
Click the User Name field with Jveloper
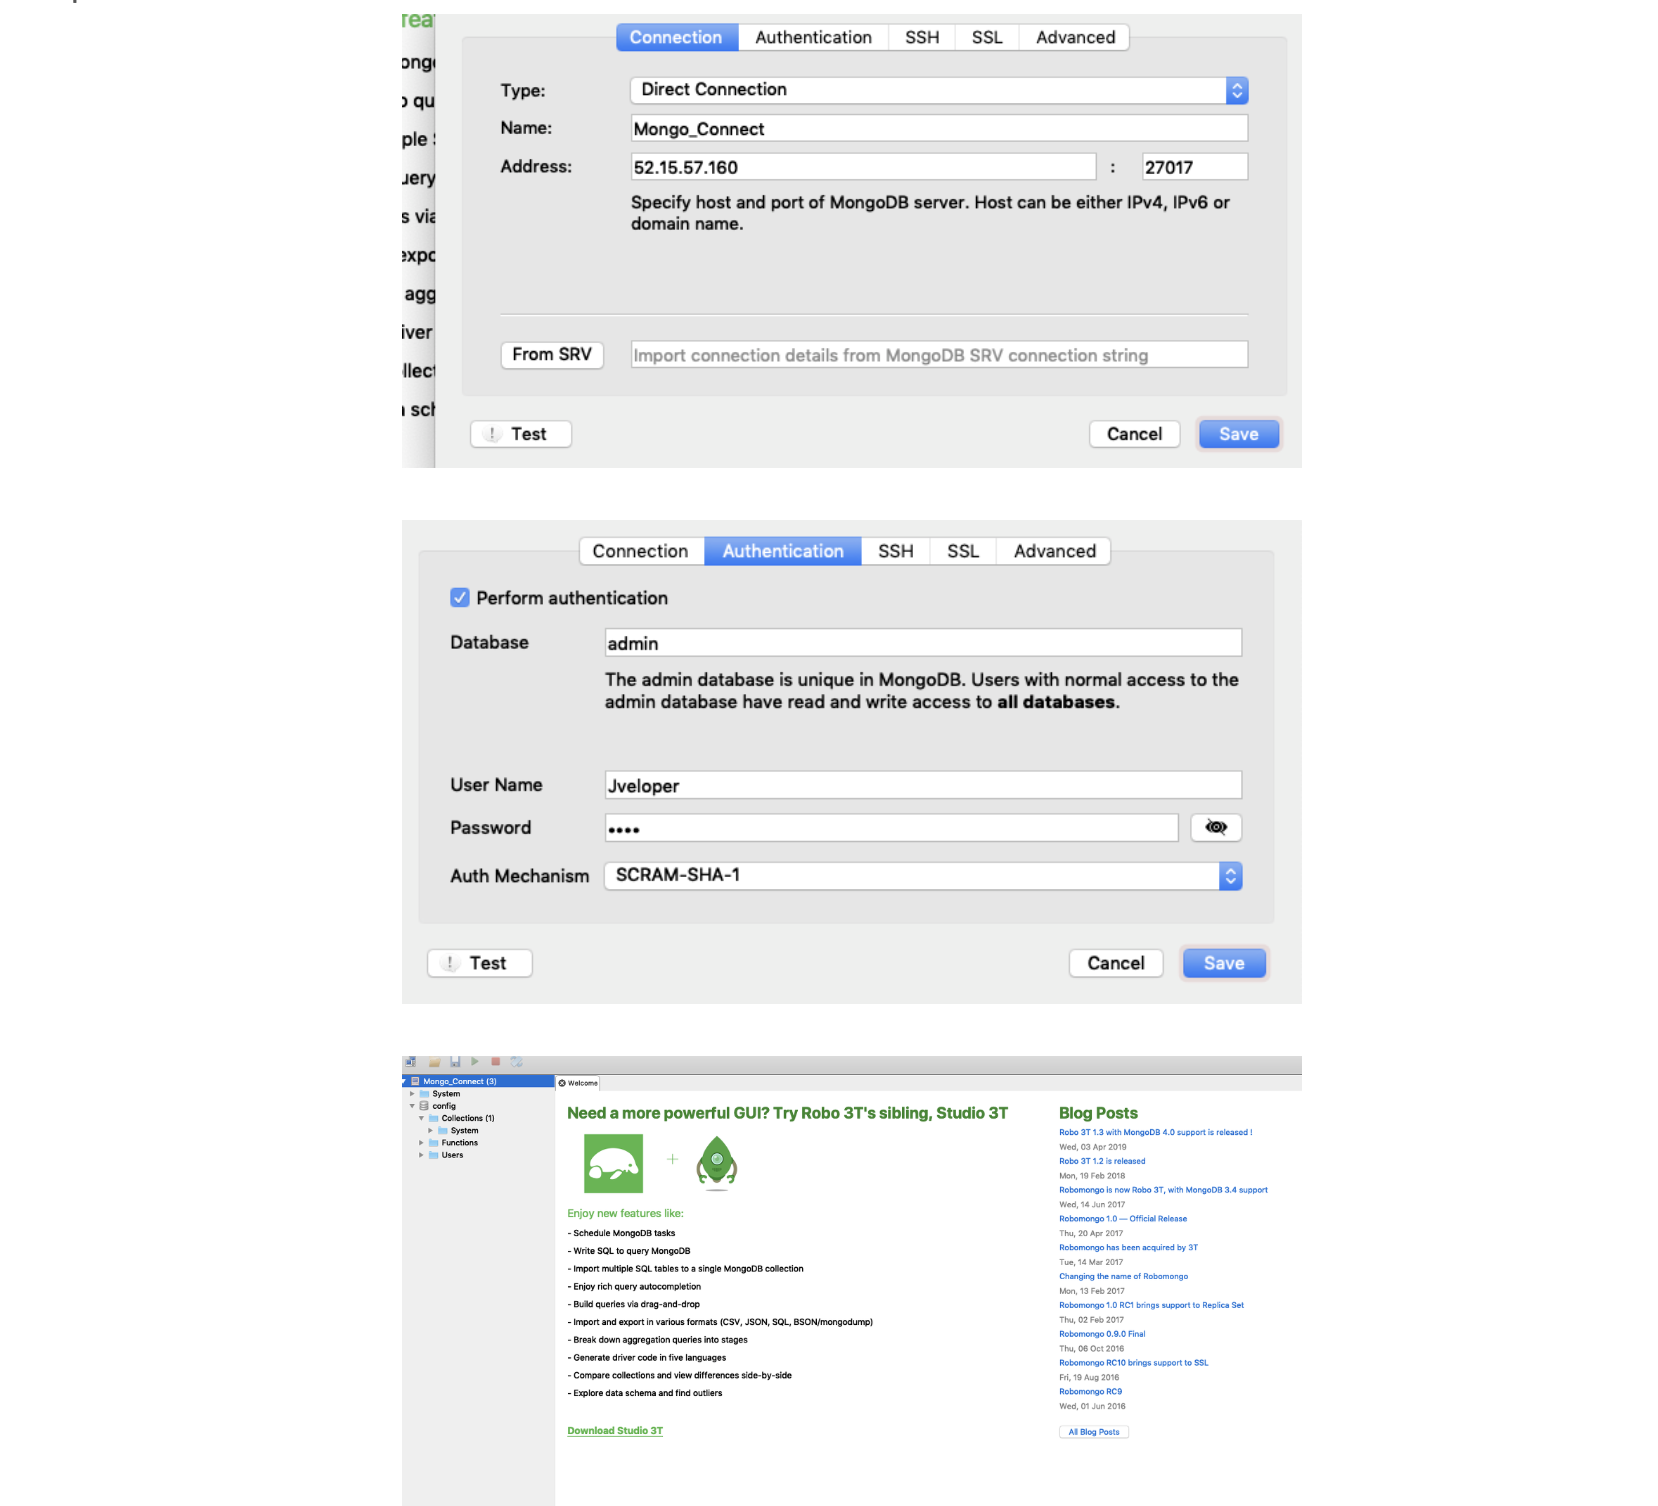tap(923, 785)
